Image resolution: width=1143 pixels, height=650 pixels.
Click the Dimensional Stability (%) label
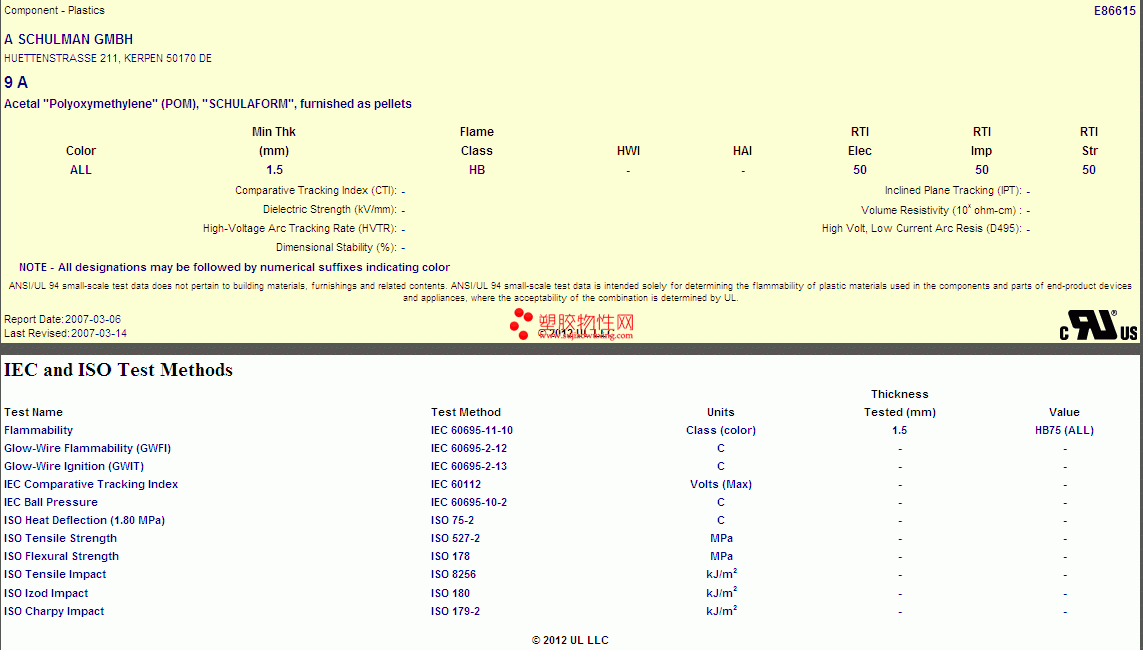coord(336,247)
